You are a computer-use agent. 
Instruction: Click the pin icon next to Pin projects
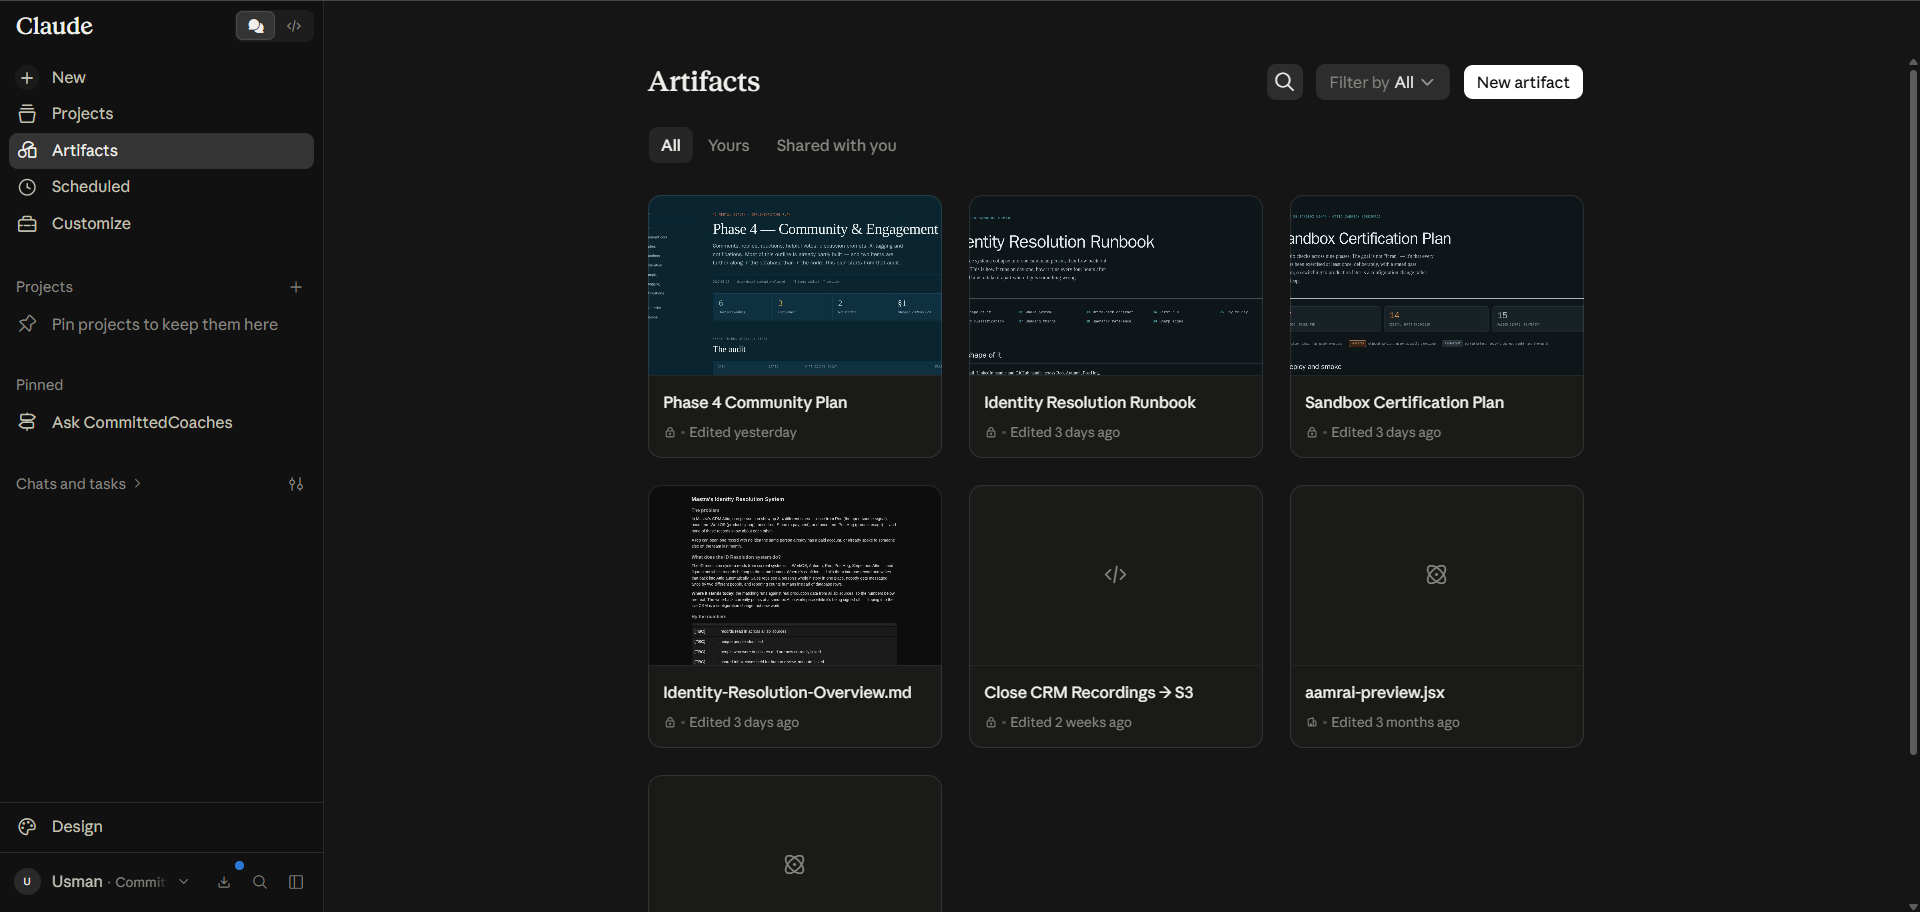point(27,324)
